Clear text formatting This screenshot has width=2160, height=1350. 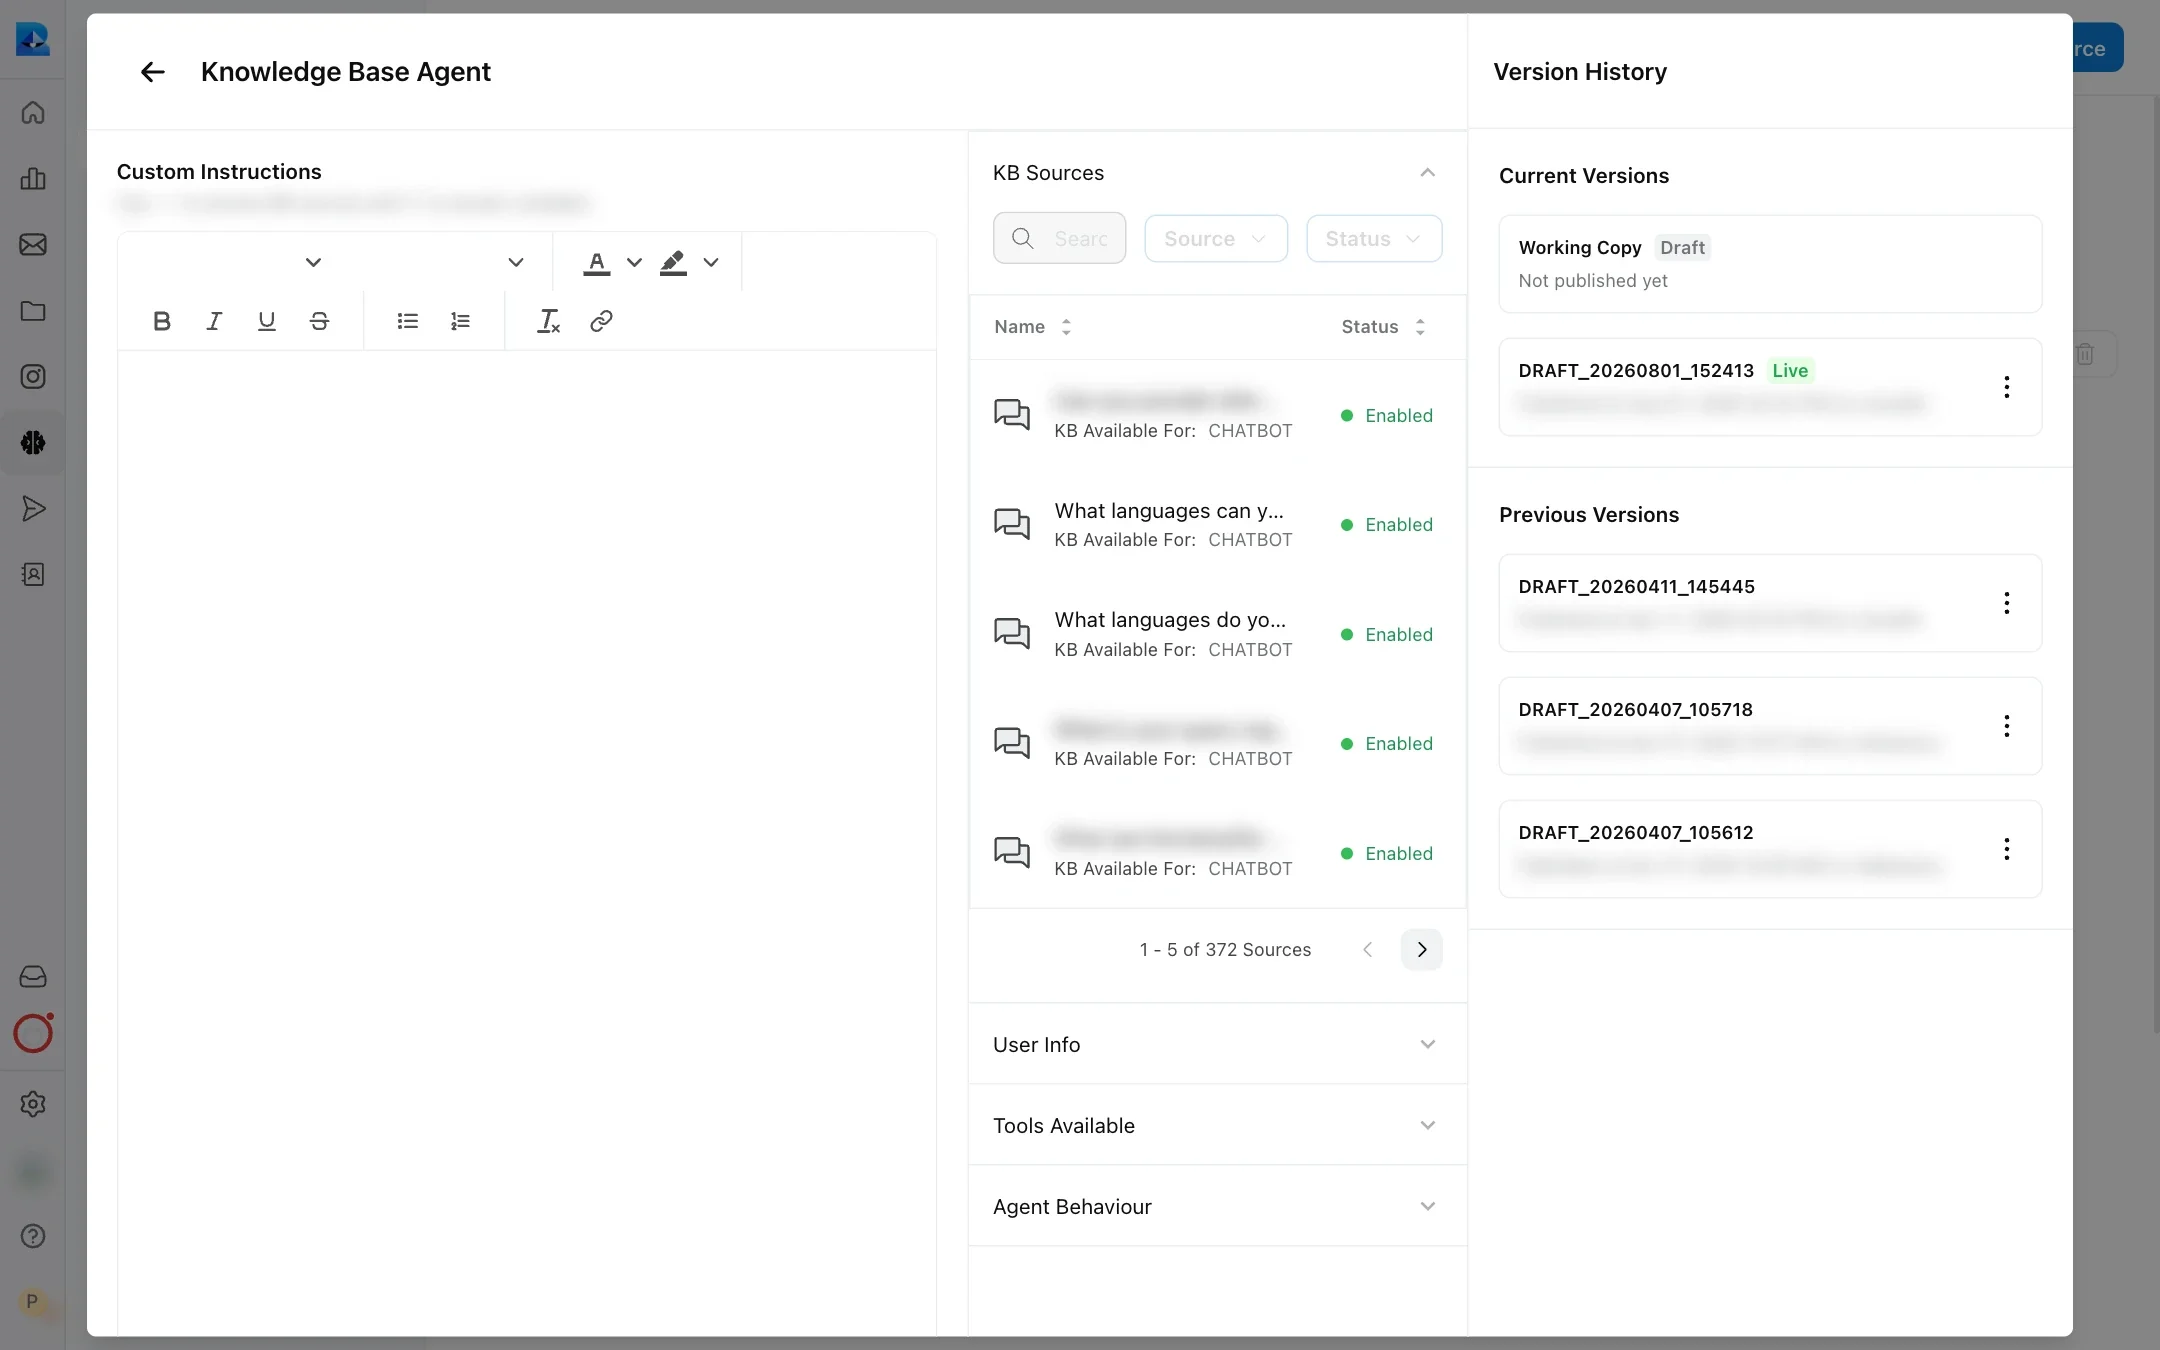pos(548,321)
